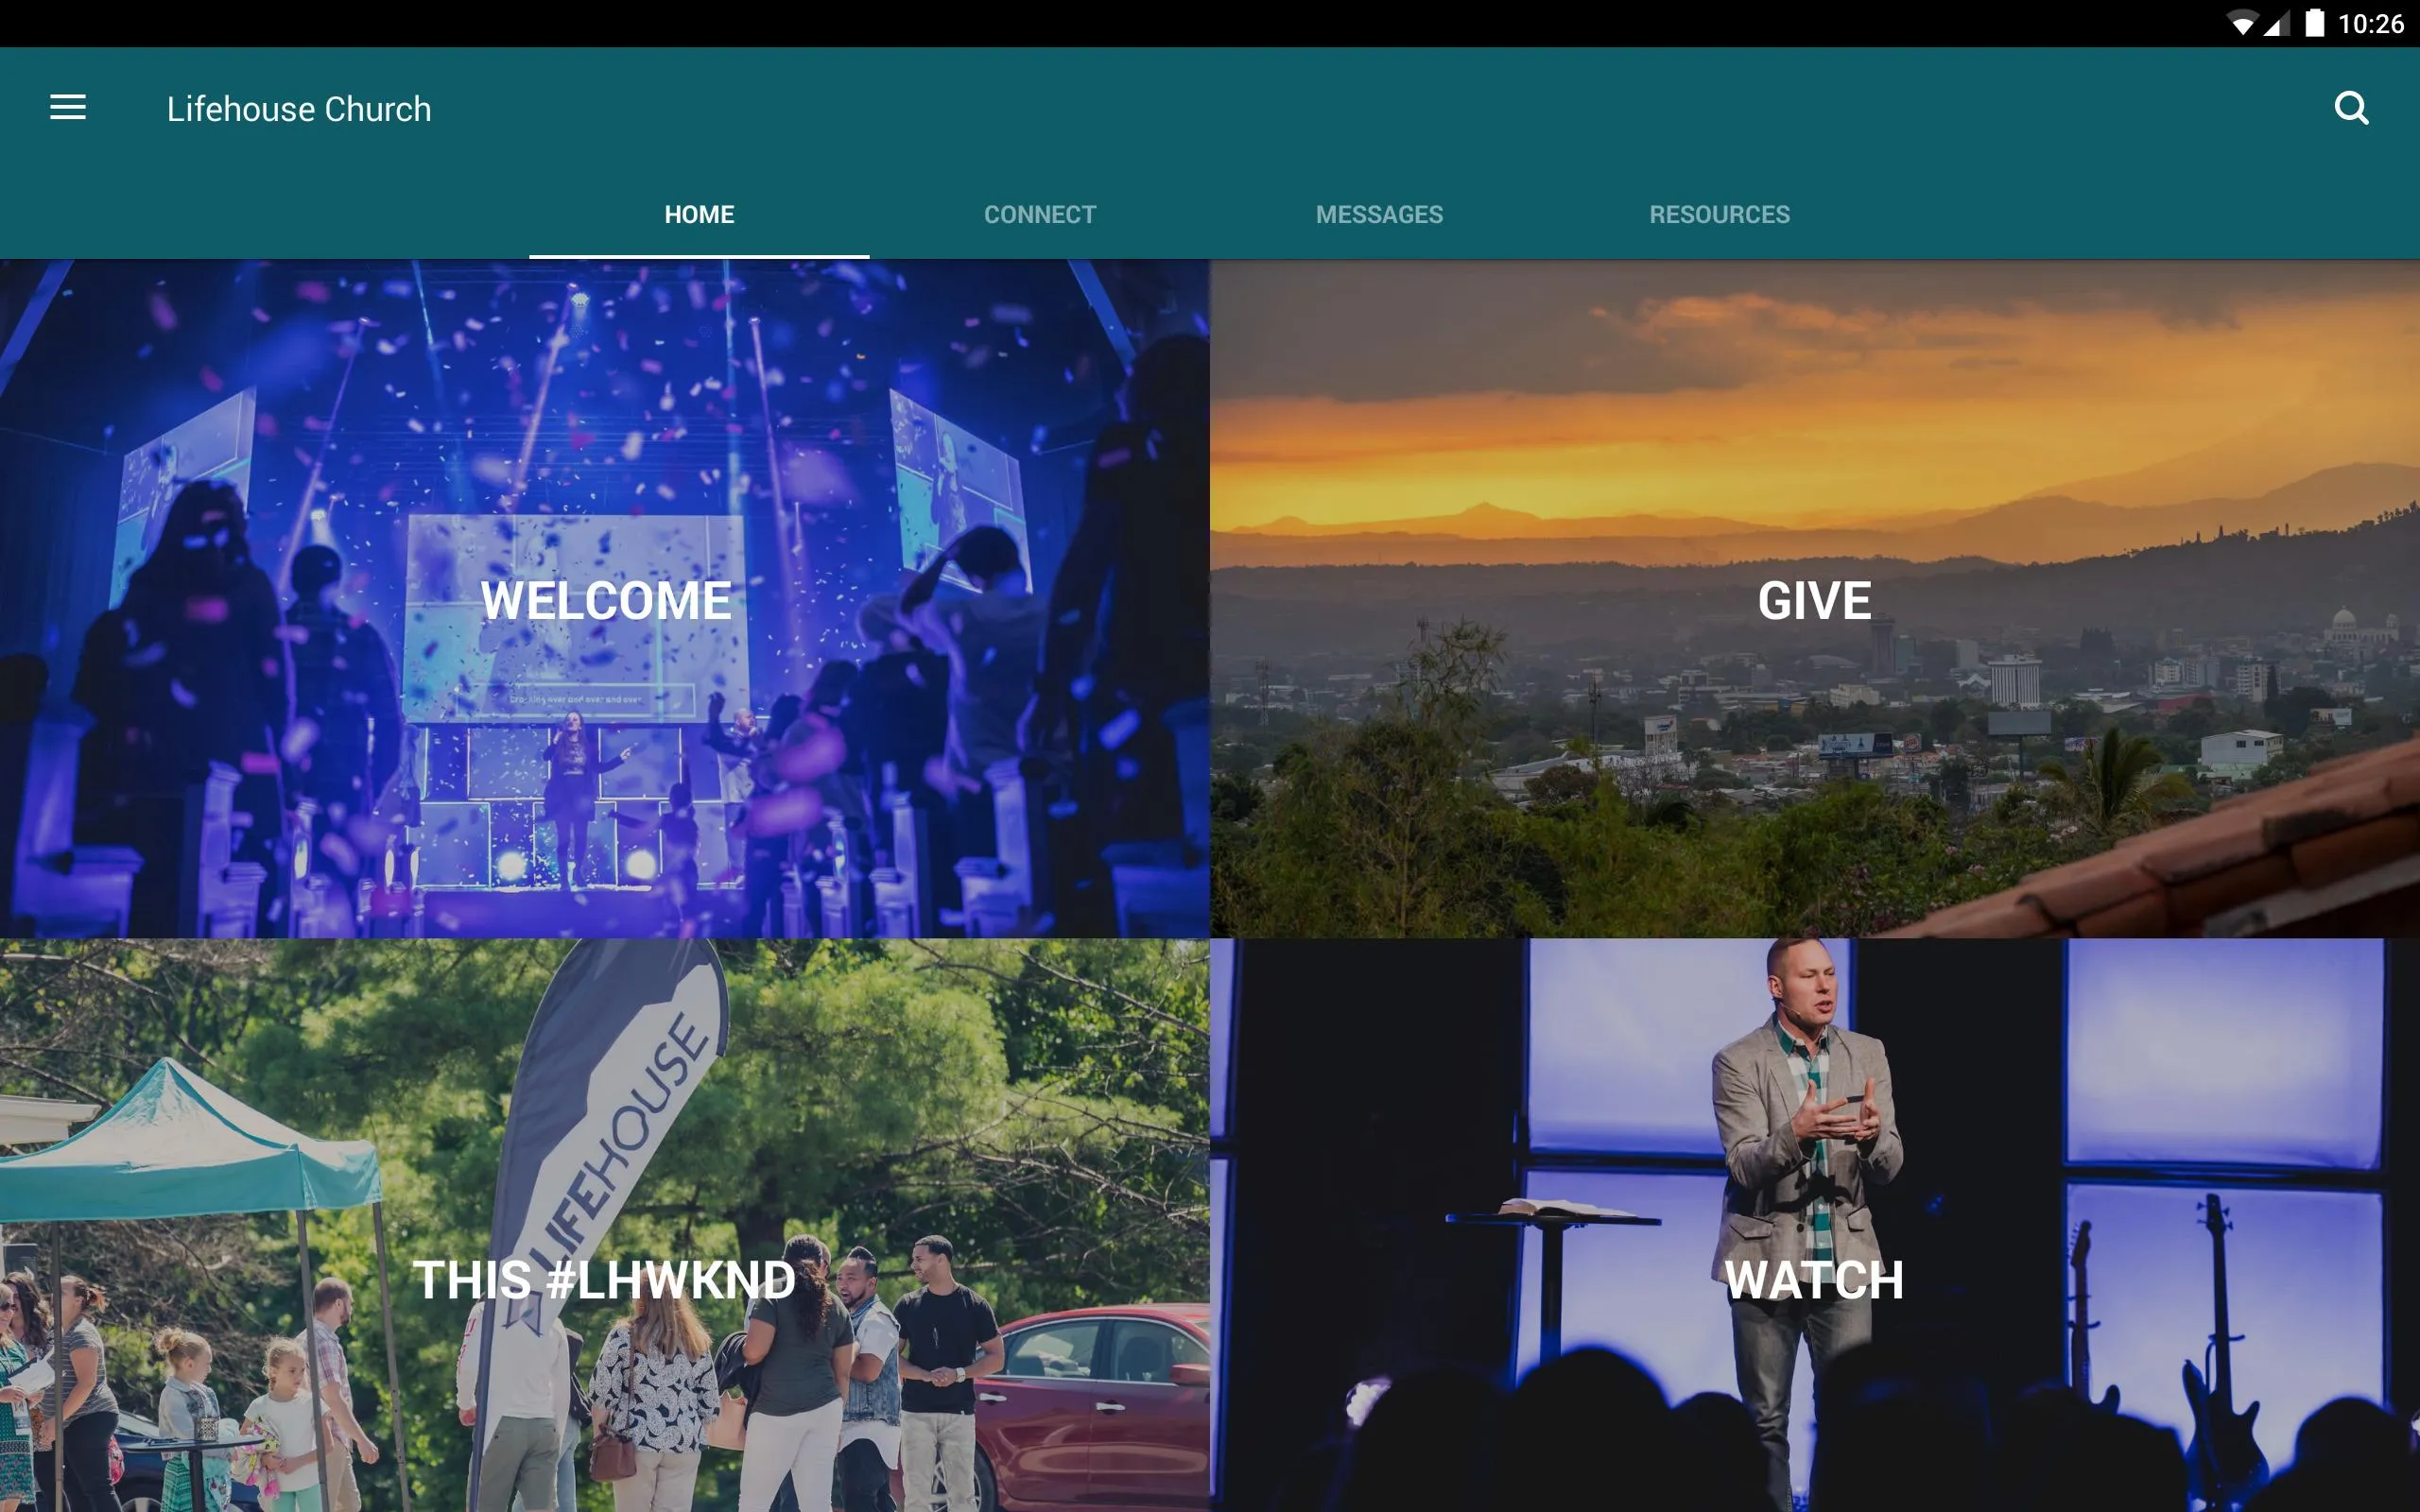Toggle search bar visibility
Viewport: 2420px width, 1512px height.
pos(2352,108)
